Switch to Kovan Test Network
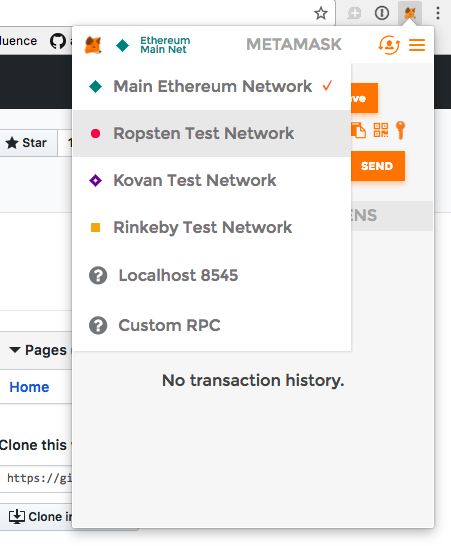451x546 pixels. [212, 180]
